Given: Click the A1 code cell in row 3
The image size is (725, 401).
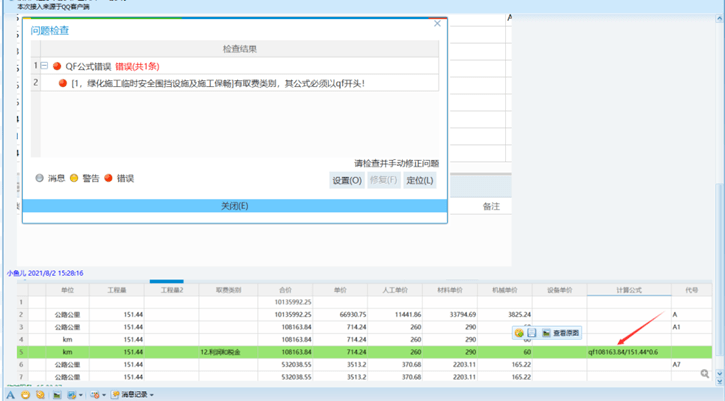Looking at the screenshot, I should [x=691, y=327].
